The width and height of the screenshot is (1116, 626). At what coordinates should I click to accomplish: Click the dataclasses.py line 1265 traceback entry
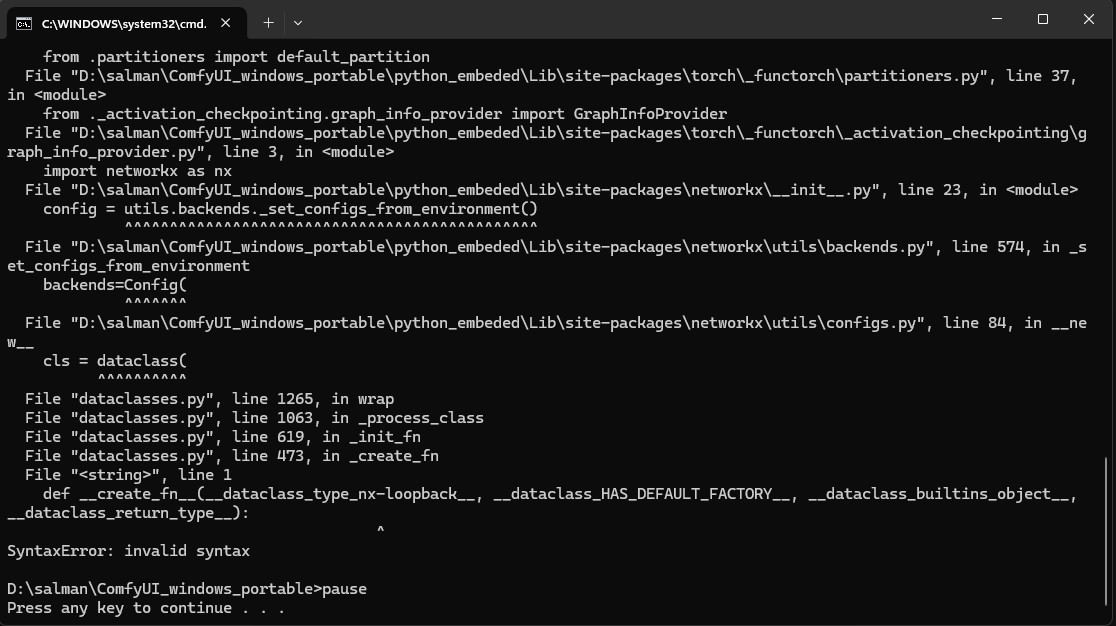click(x=210, y=399)
